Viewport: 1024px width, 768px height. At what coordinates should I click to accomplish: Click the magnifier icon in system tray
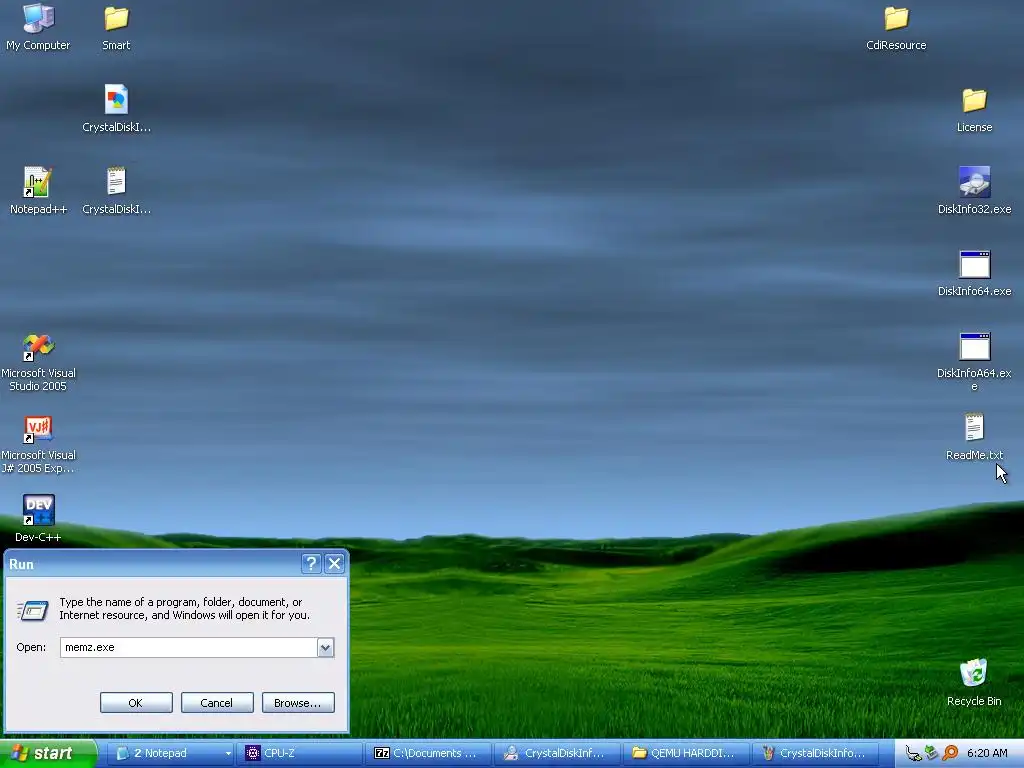pyautogui.click(x=950, y=753)
